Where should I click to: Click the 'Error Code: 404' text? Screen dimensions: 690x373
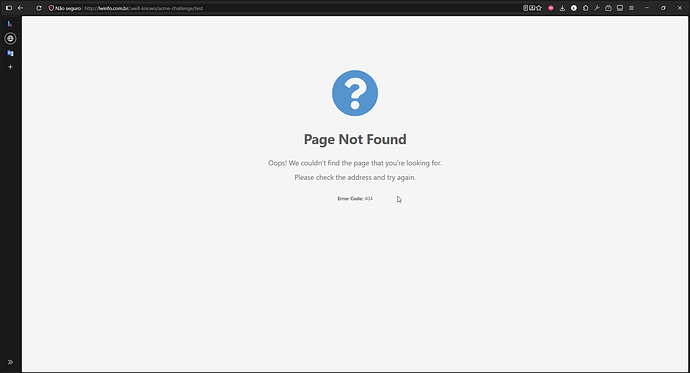tap(355, 198)
